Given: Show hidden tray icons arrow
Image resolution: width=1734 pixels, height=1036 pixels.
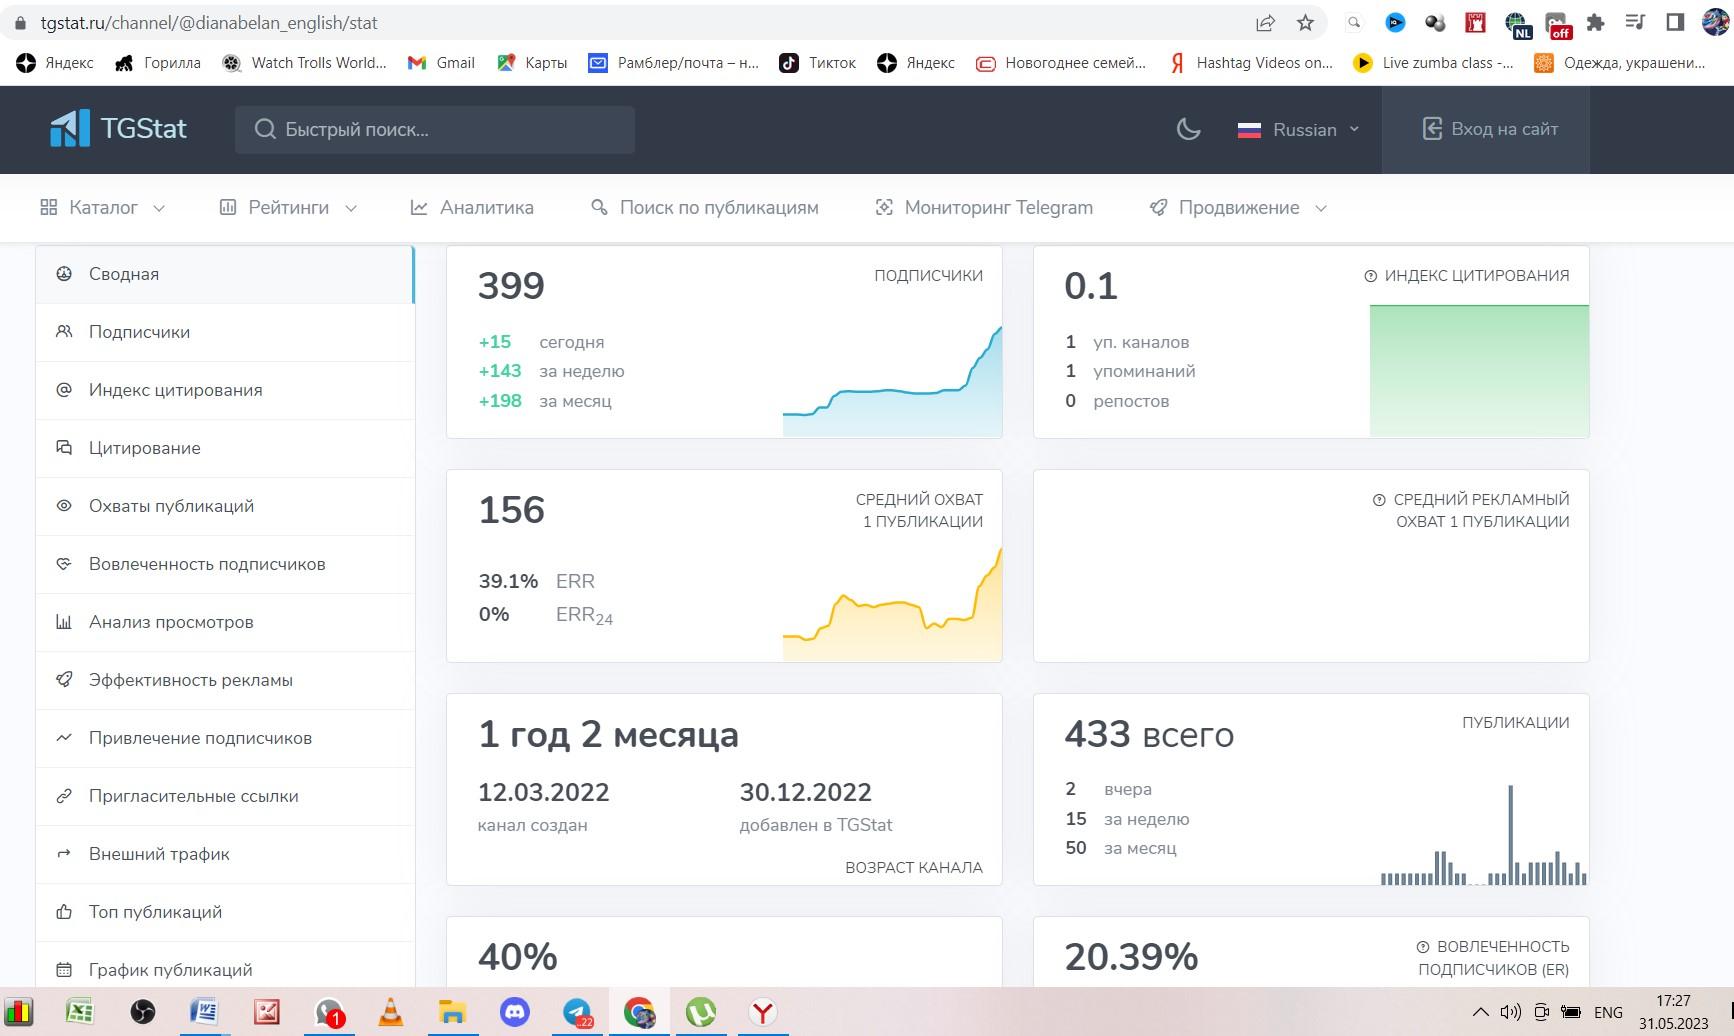Looking at the screenshot, I should click(1481, 1012).
